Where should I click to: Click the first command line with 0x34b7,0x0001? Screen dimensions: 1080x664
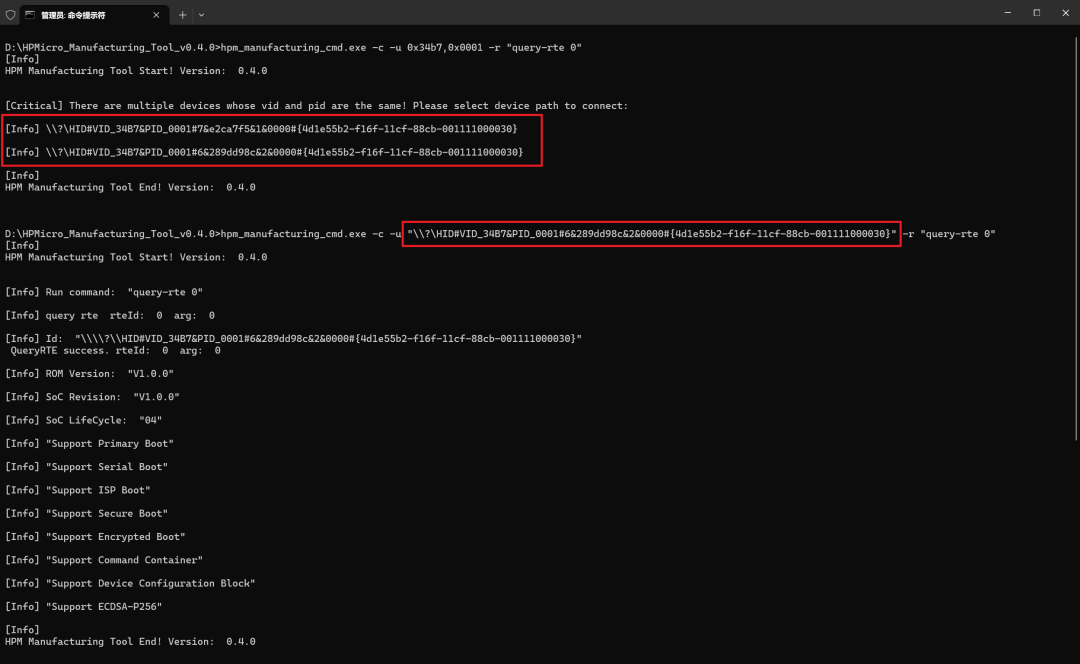click(293, 48)
